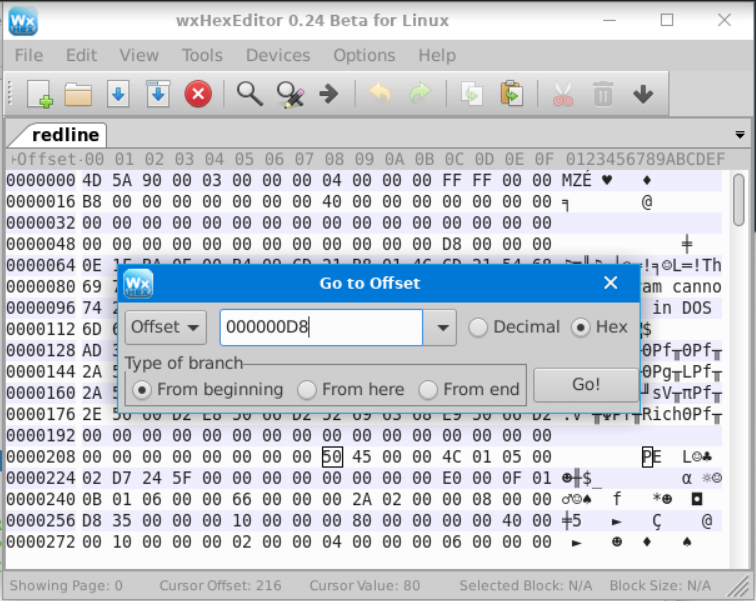Click the selected hex byte 50 at offset 216

coord(332,457)
